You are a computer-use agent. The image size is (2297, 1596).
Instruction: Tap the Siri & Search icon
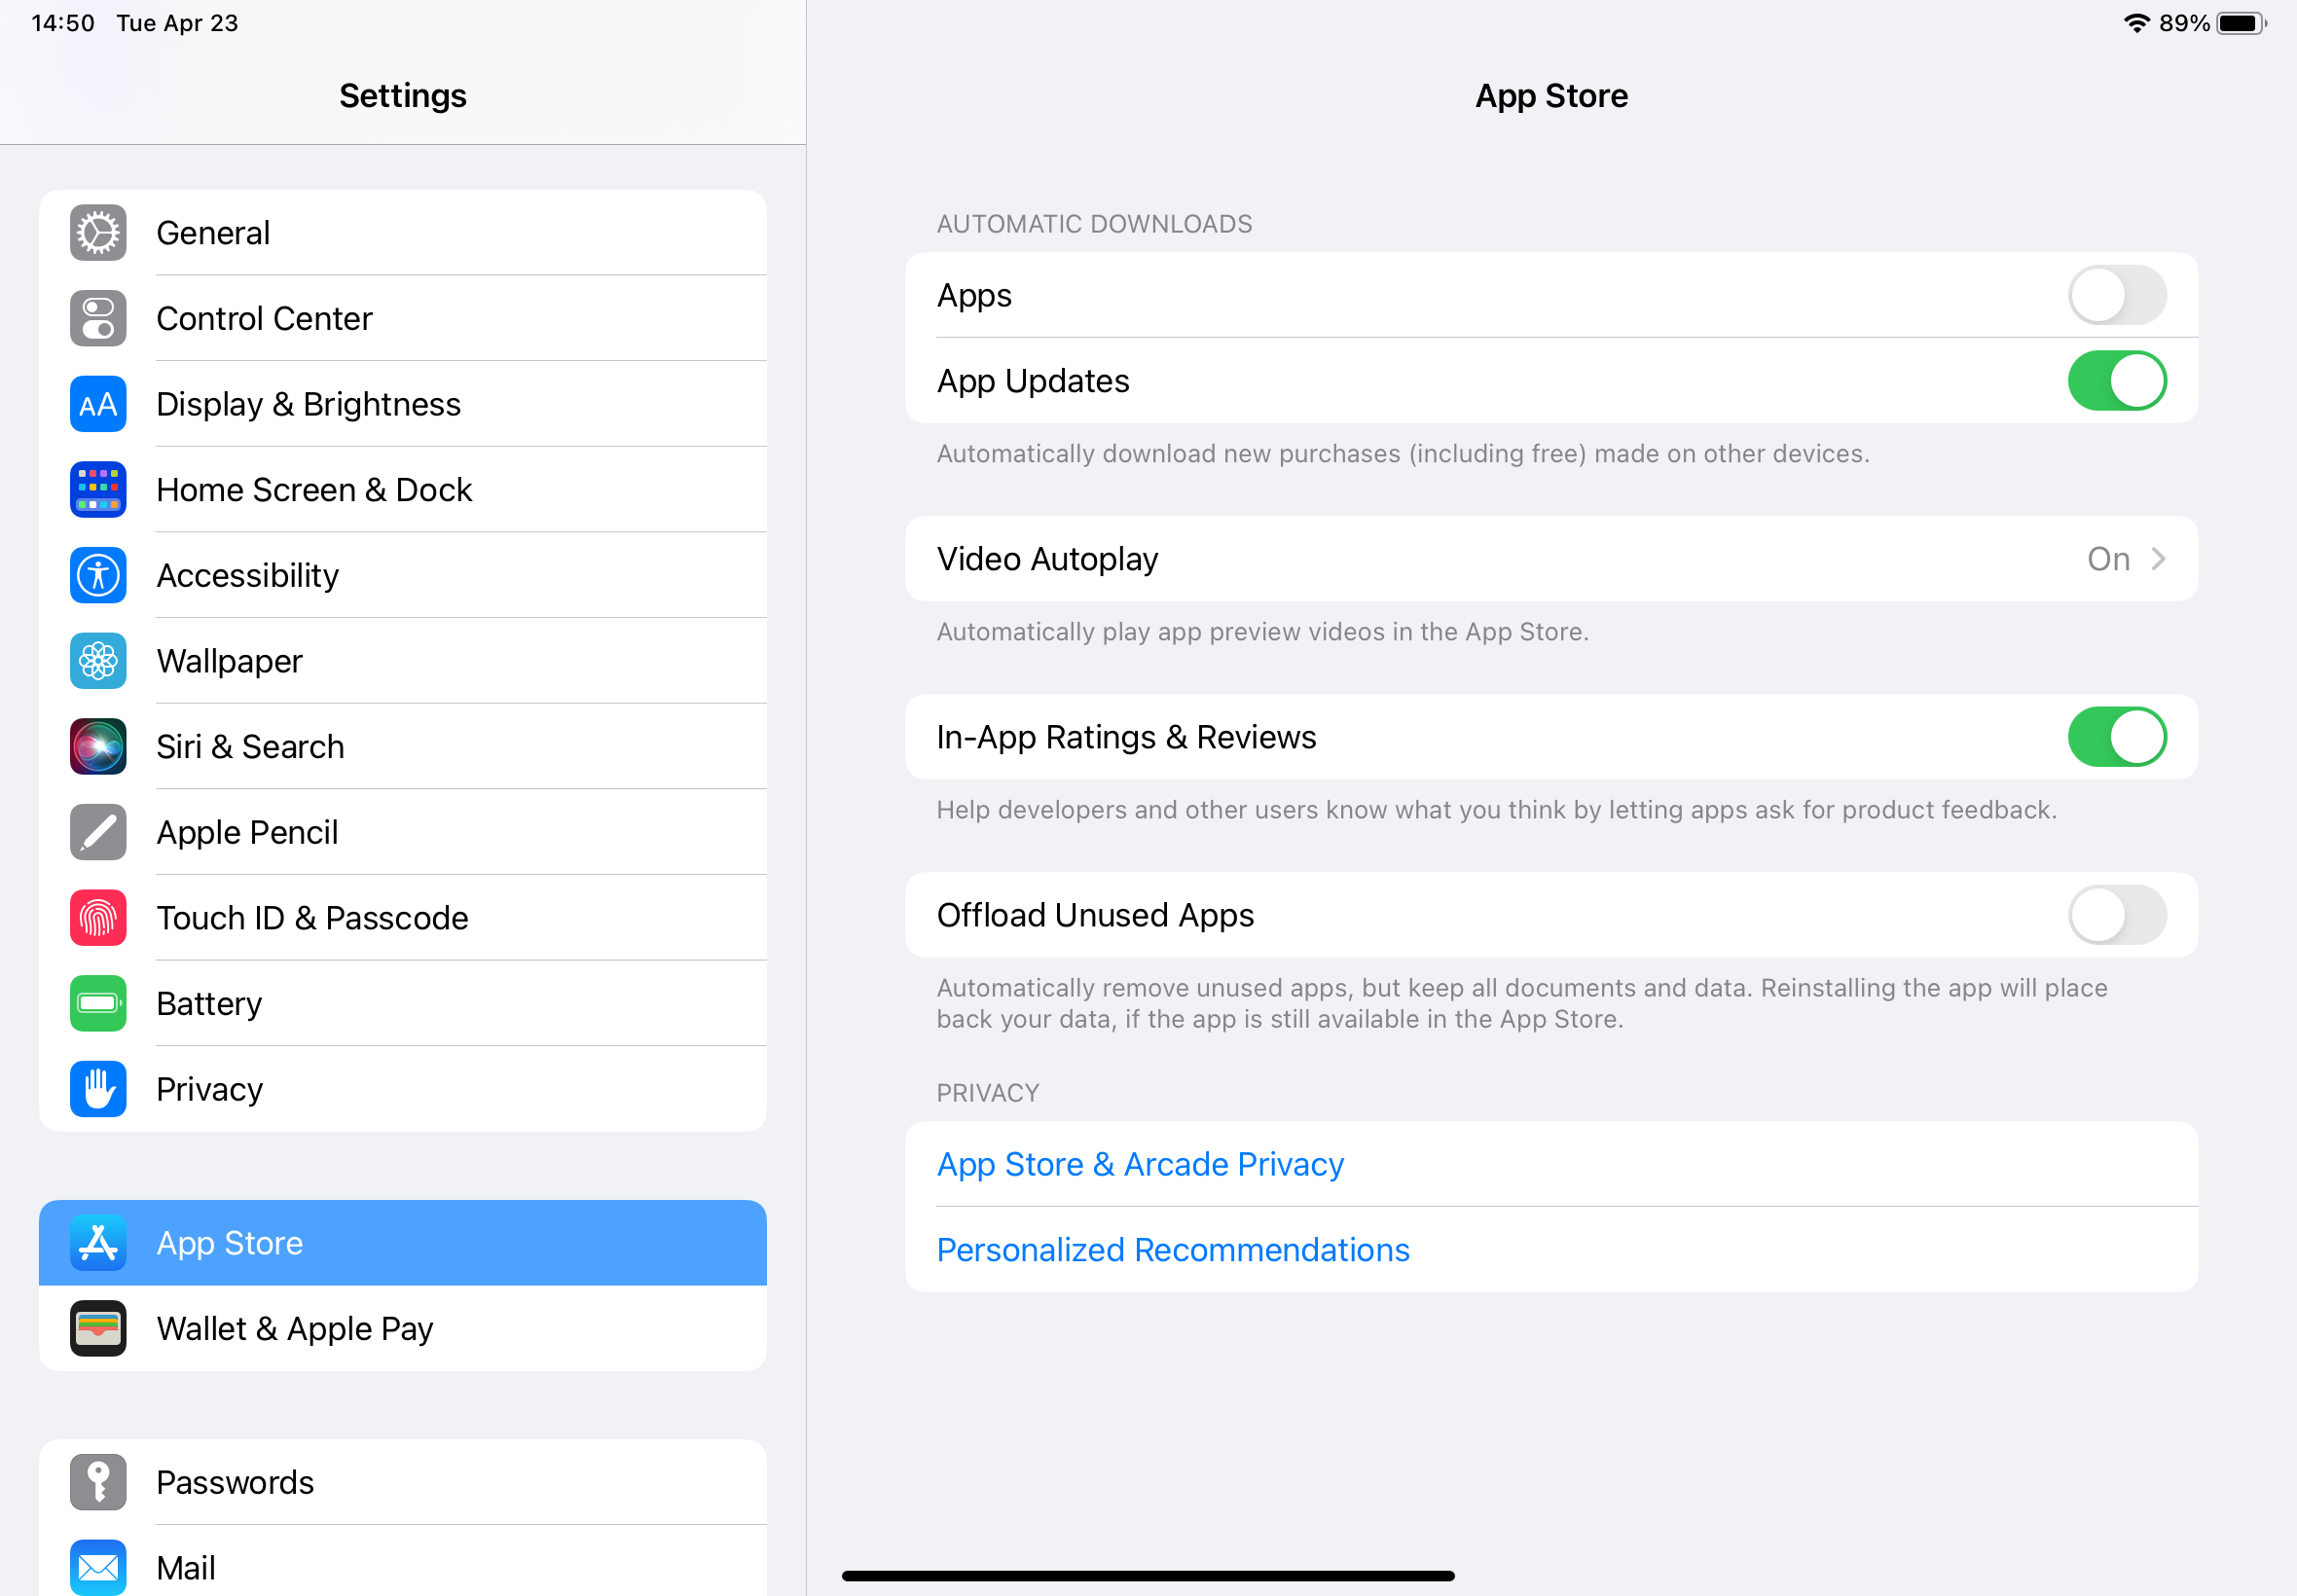point(98,747)
